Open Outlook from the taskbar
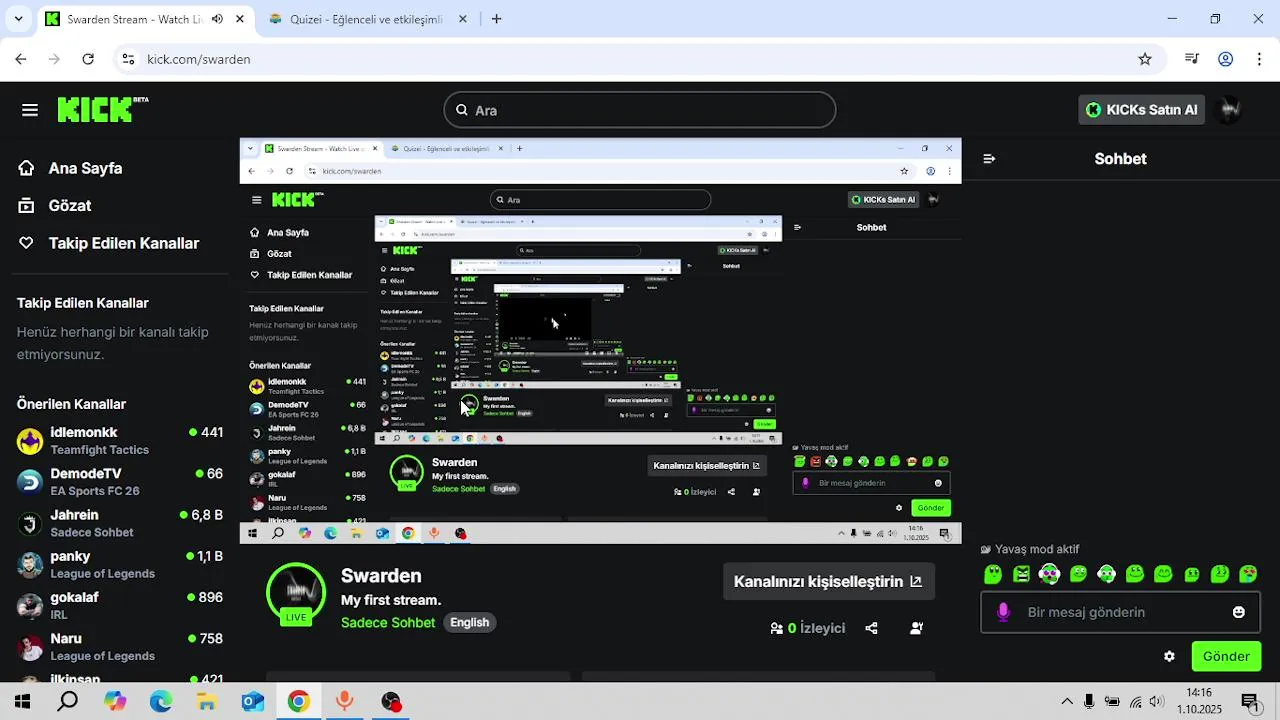The height and width of the screenshot is (720, 1280). pyautogui.click(x=252, y=702)
